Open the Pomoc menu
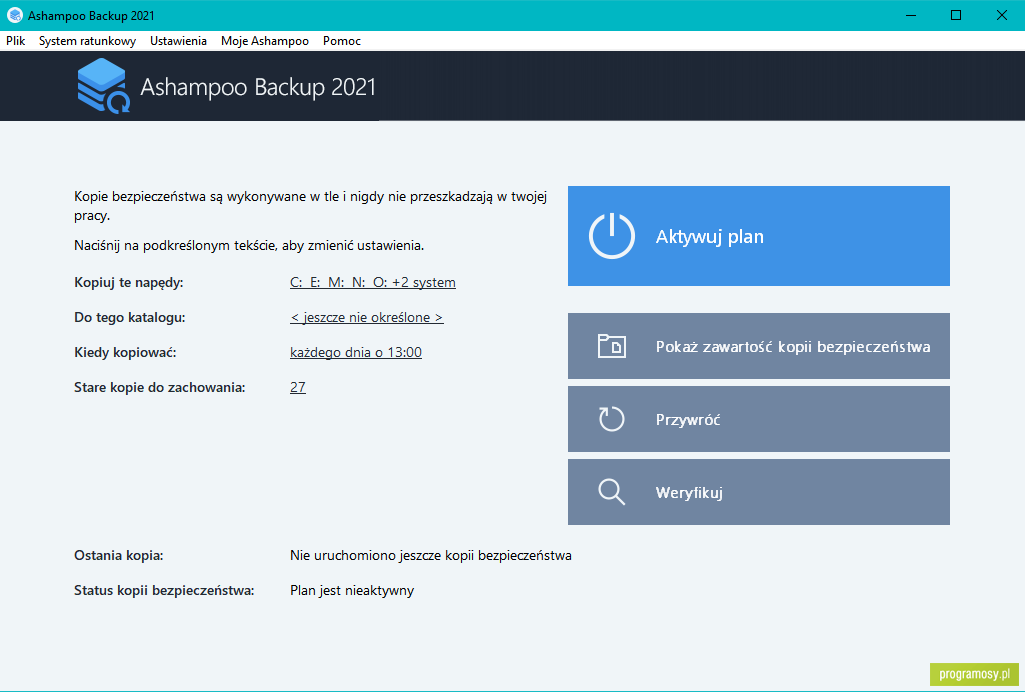The image size is (1025, 692). [x=341, y=41]
